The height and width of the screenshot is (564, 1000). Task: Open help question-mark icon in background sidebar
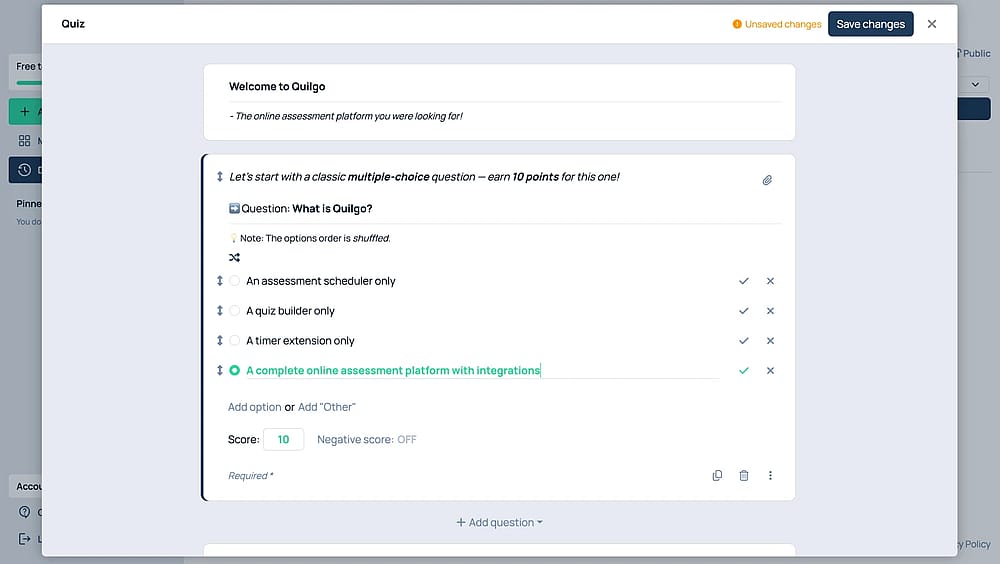click(24, 512)
